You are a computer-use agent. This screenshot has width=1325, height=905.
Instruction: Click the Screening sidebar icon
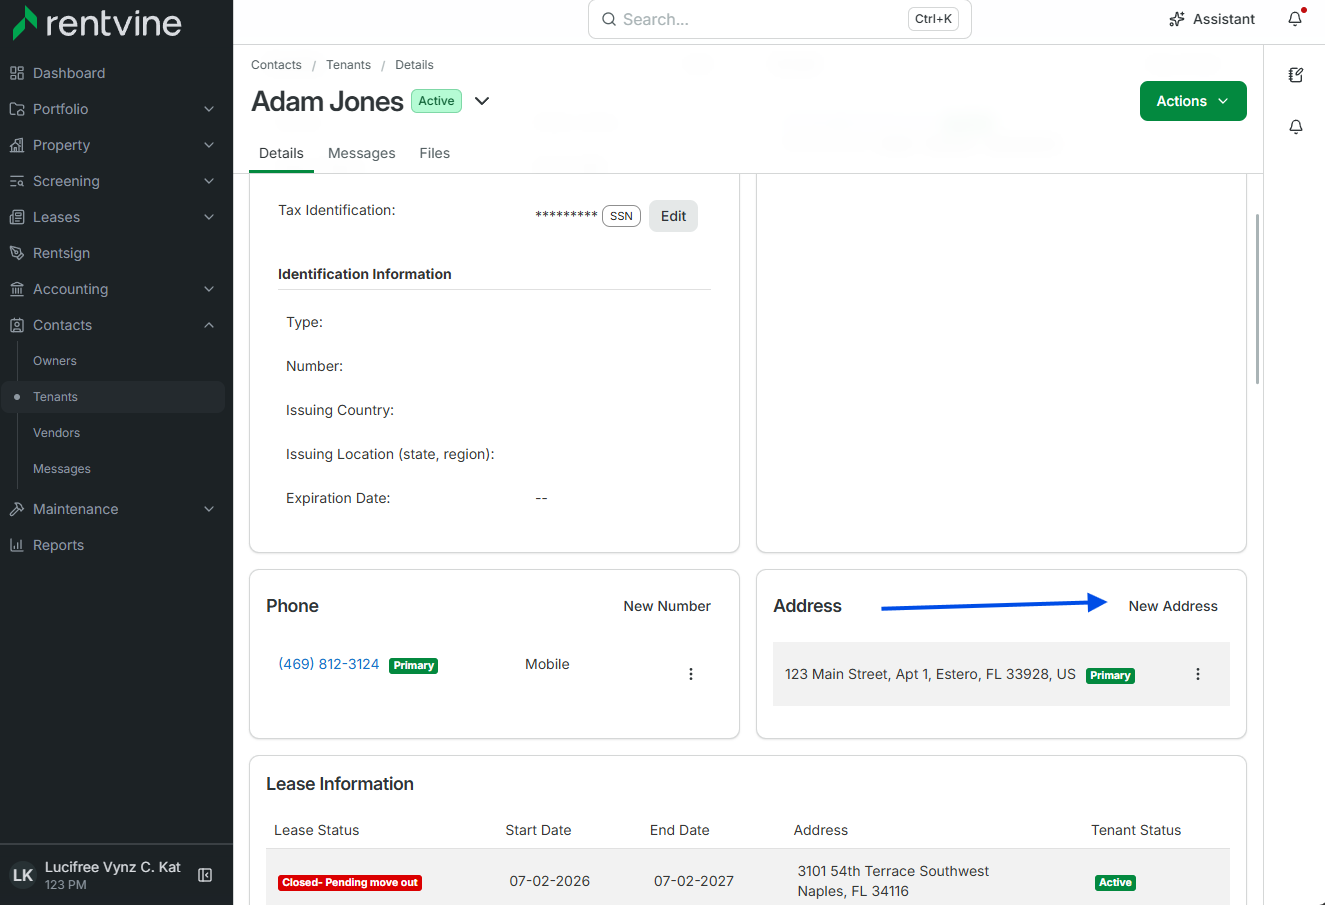tap(17, 181)
